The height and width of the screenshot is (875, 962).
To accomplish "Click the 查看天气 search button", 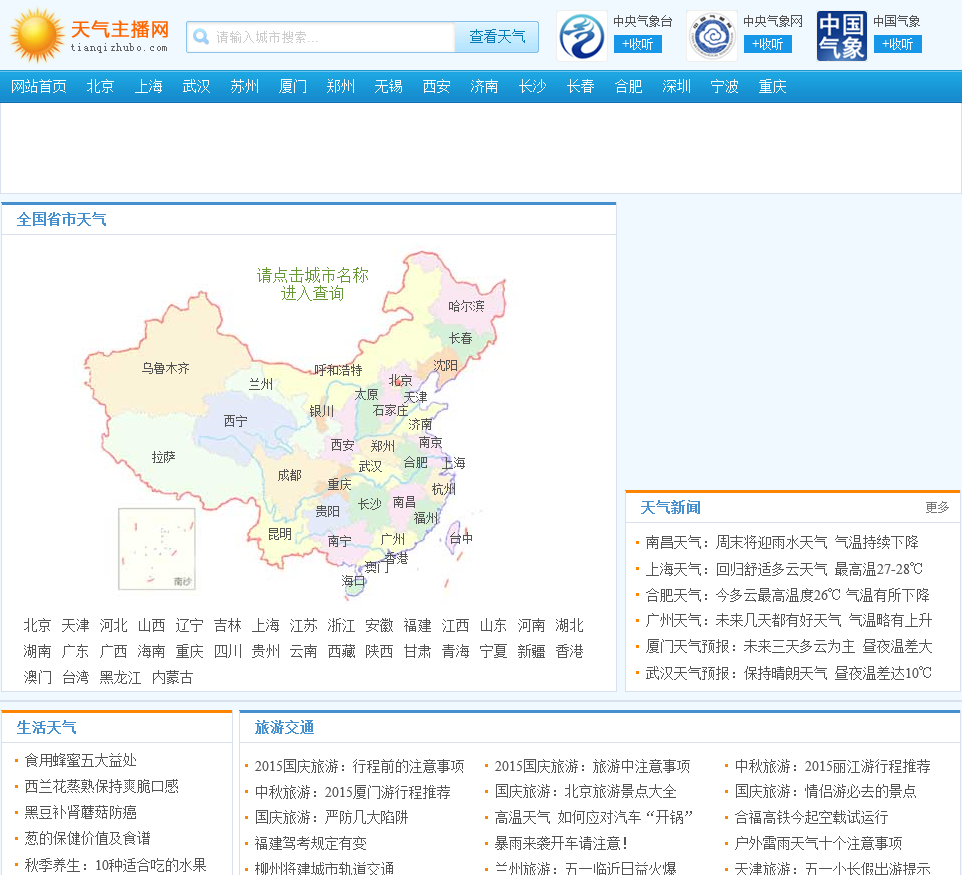I will point(497,37).
